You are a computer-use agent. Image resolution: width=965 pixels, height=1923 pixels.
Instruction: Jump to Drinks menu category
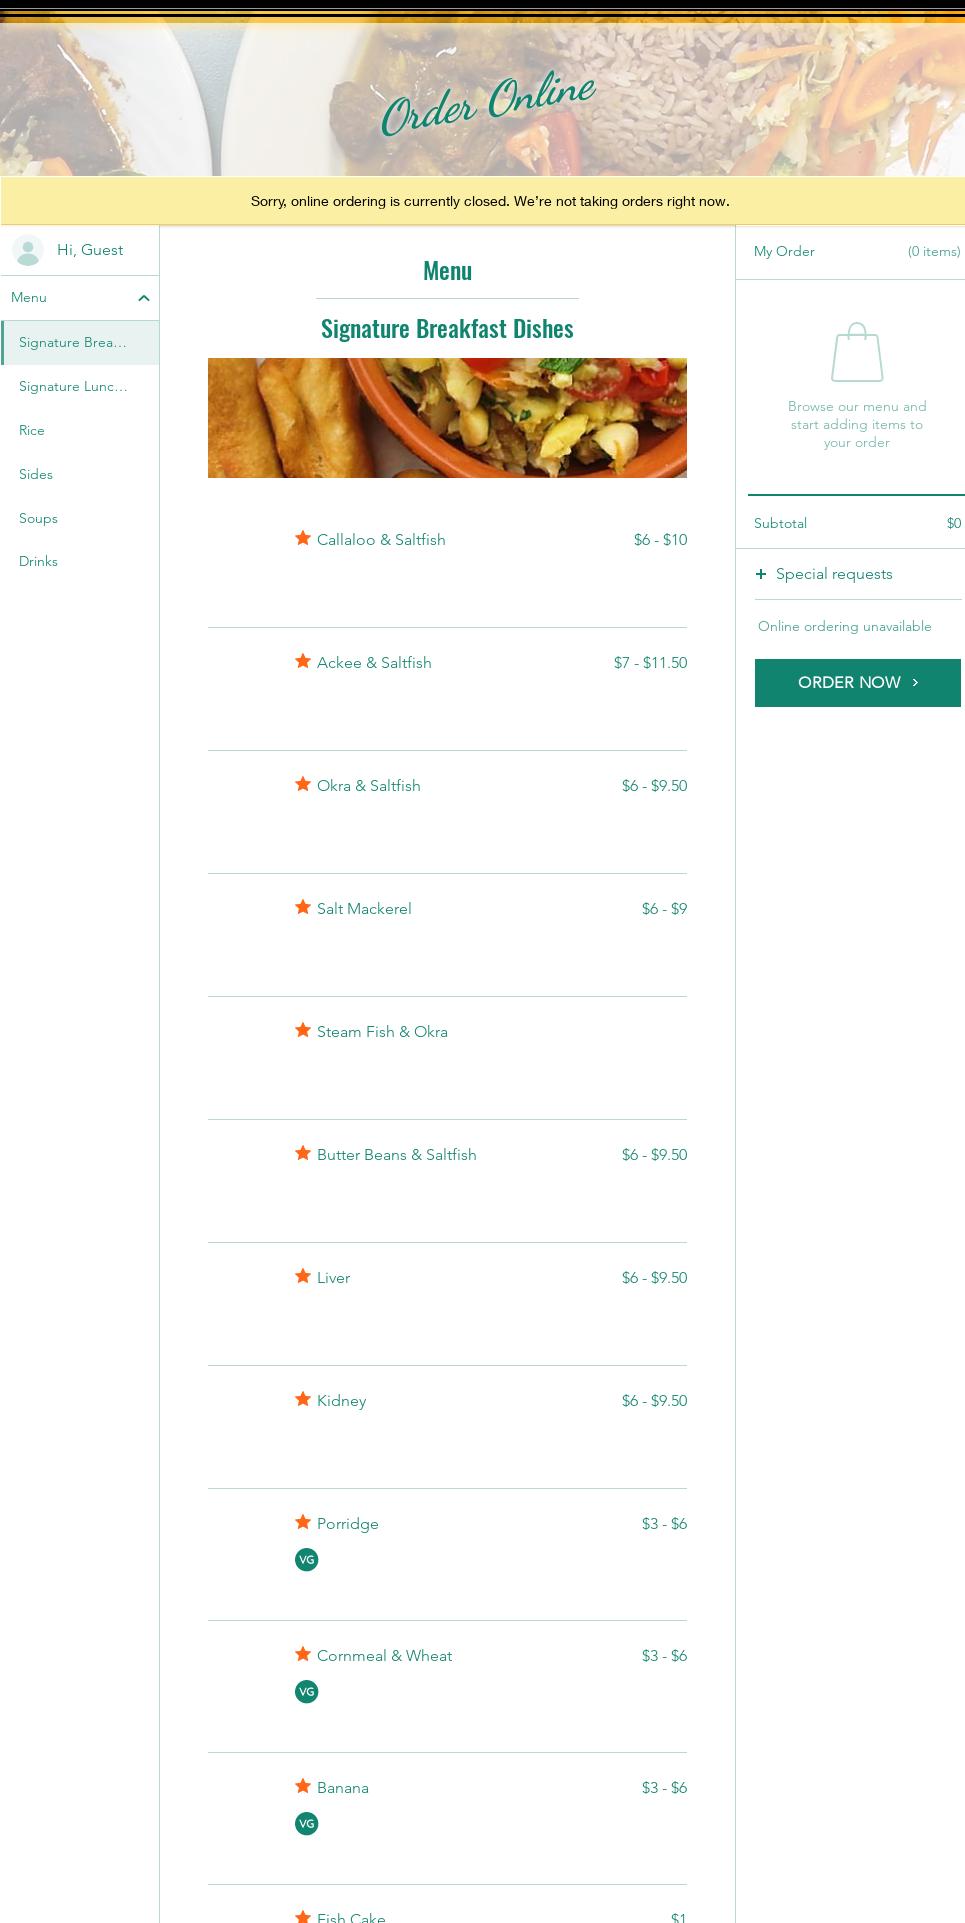[x=38, y=561]
